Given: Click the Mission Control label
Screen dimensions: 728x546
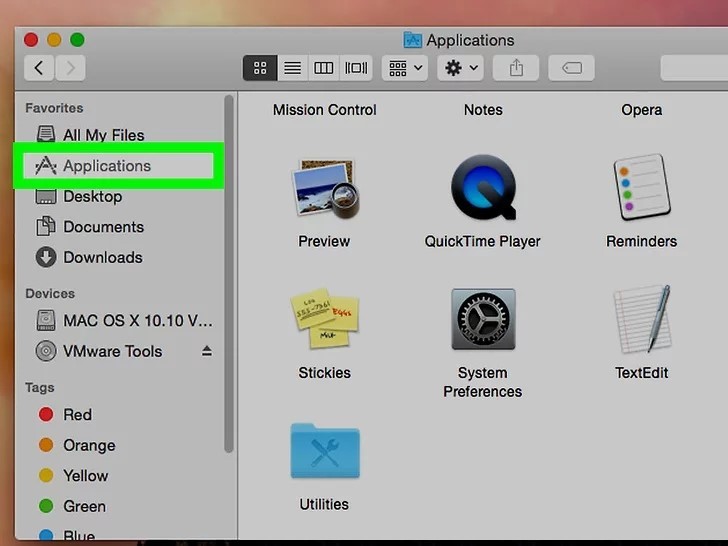Looking at the screenshot, I should pos(325,110).
